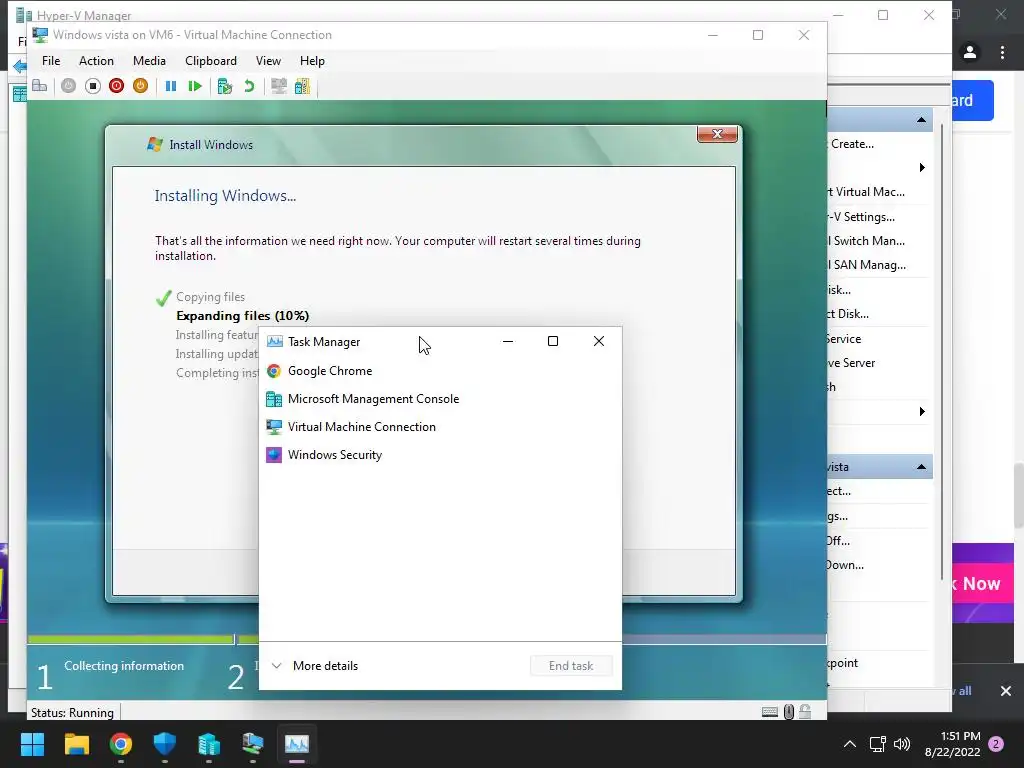The image size is (1024, 768).
Task: Click the Google Chrome icon in task list
Action: coord(274,371)
